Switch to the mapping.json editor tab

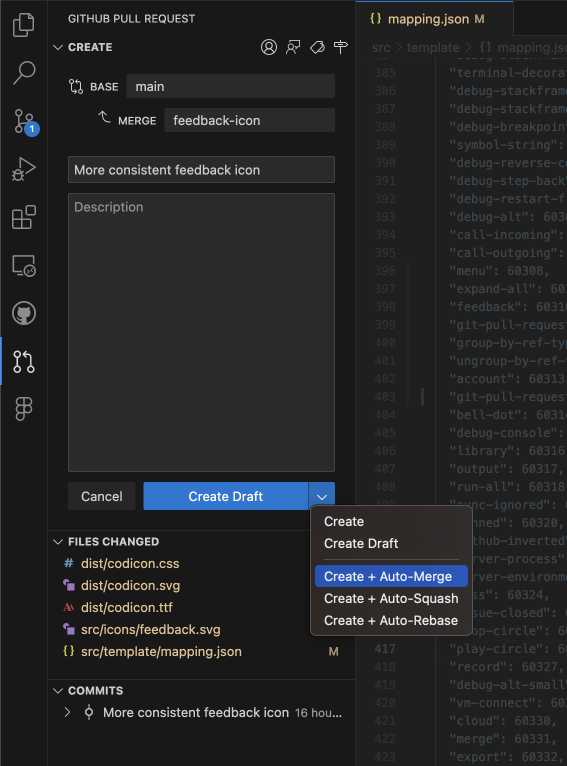point(434,19)
